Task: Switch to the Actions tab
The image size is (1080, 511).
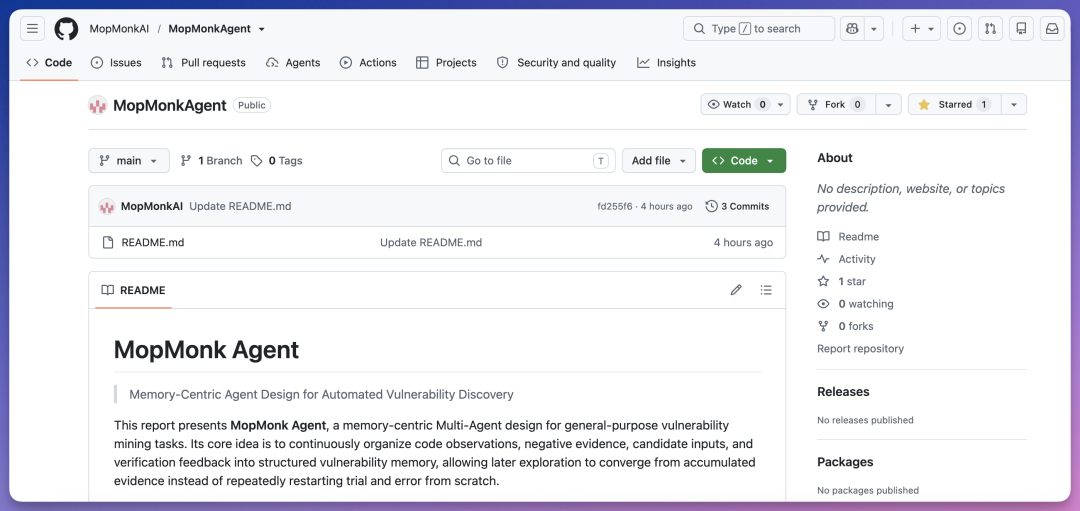Action: (368, 63)
